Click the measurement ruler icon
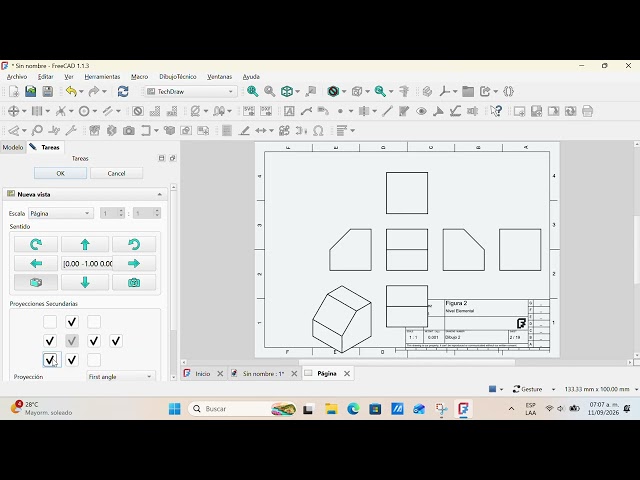Viewport: 640px width, 480px height. point(404,91)
